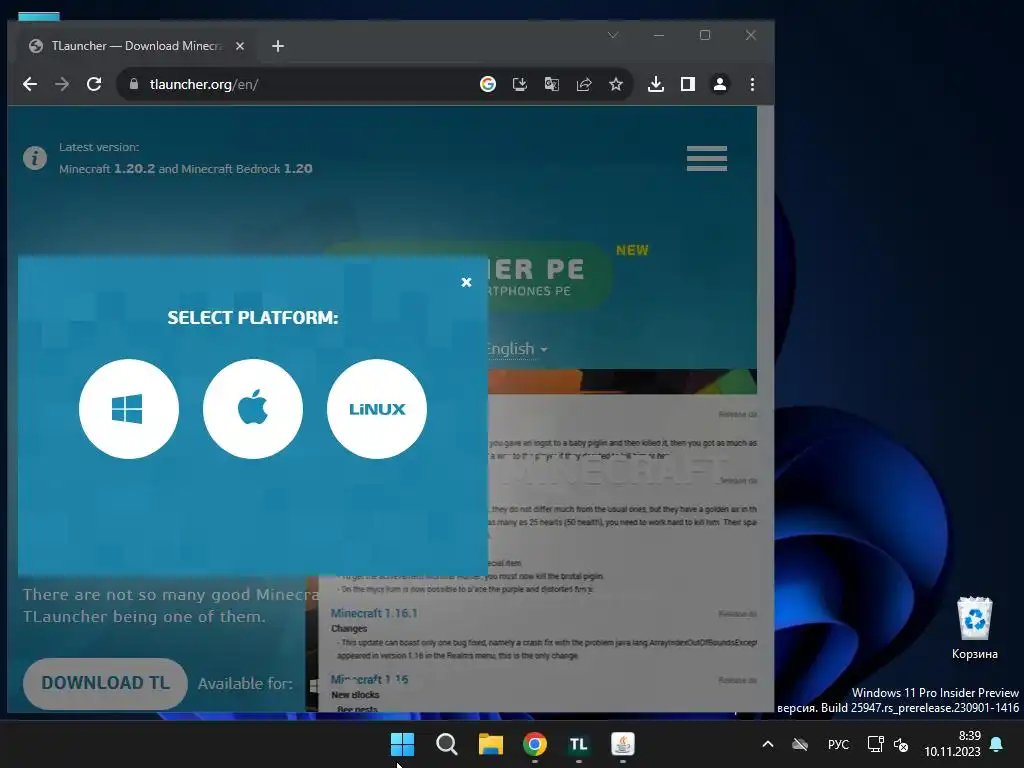Click the install app icon in address bar
The width and height of the screenshot is (1024, 768).
point(520,84)
